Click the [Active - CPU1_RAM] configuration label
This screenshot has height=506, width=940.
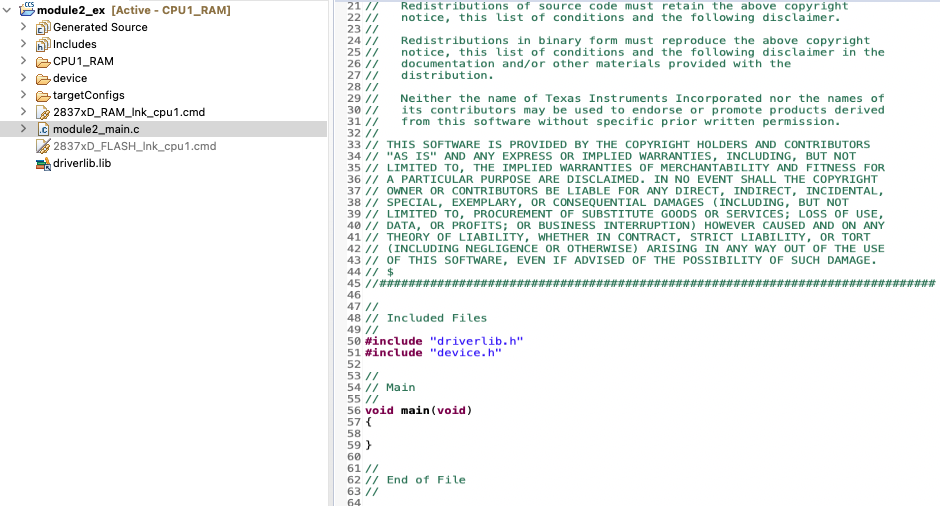171,10
